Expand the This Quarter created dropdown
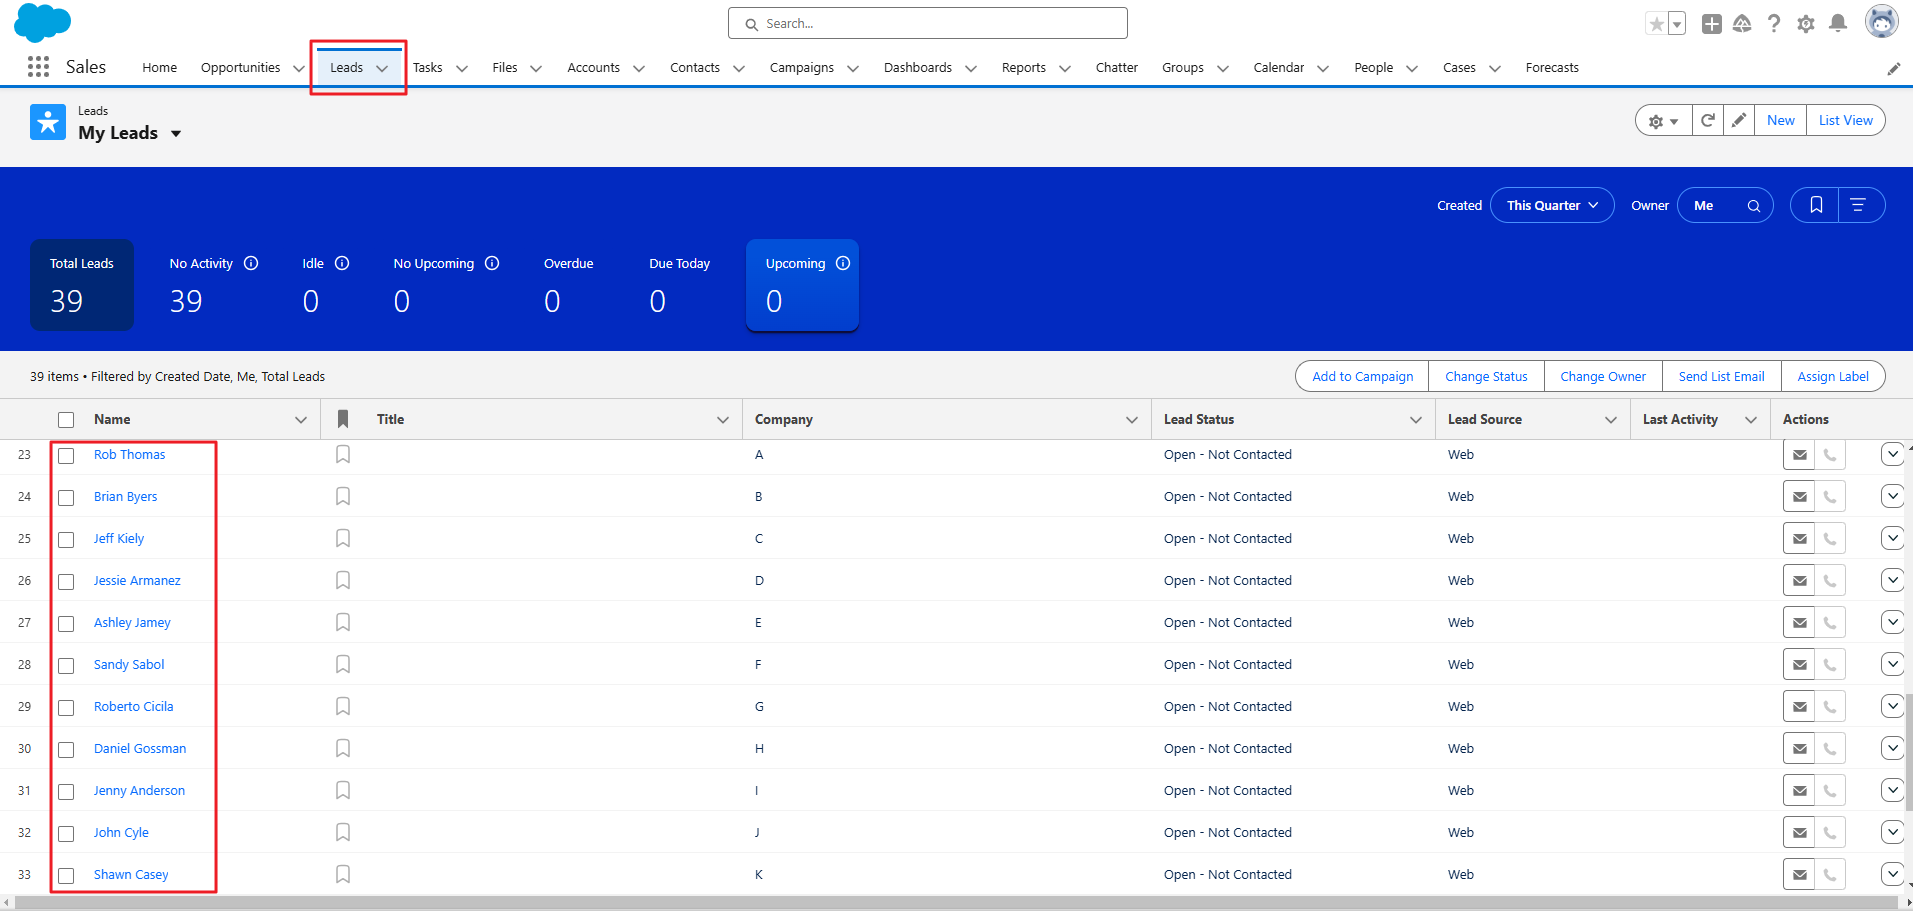This screenshot has height=912, width=1913. click(x=1551, y=205)
